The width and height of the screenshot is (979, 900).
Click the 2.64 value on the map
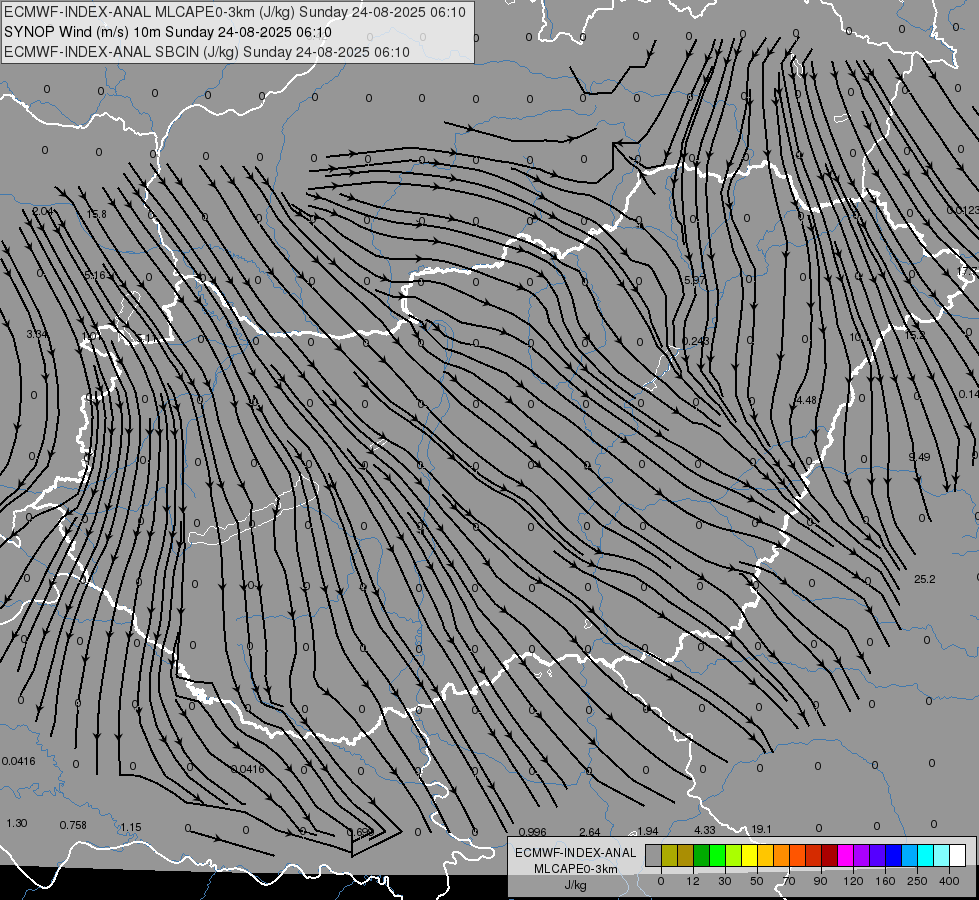(589, 832)
